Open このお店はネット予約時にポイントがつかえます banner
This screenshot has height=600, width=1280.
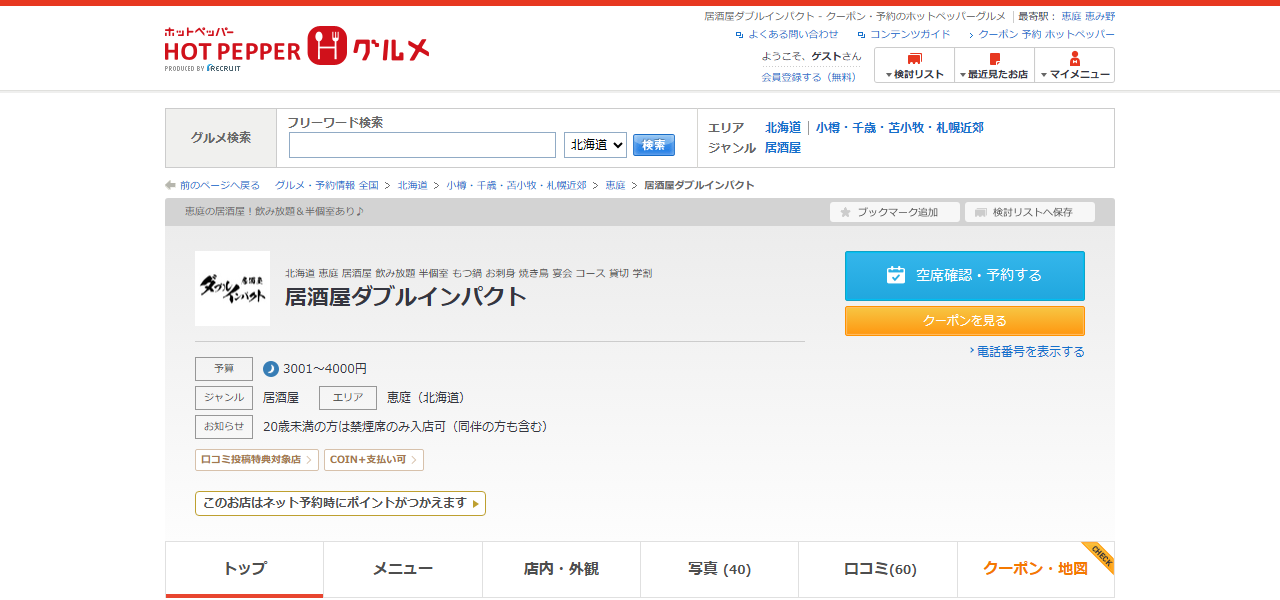340,503
